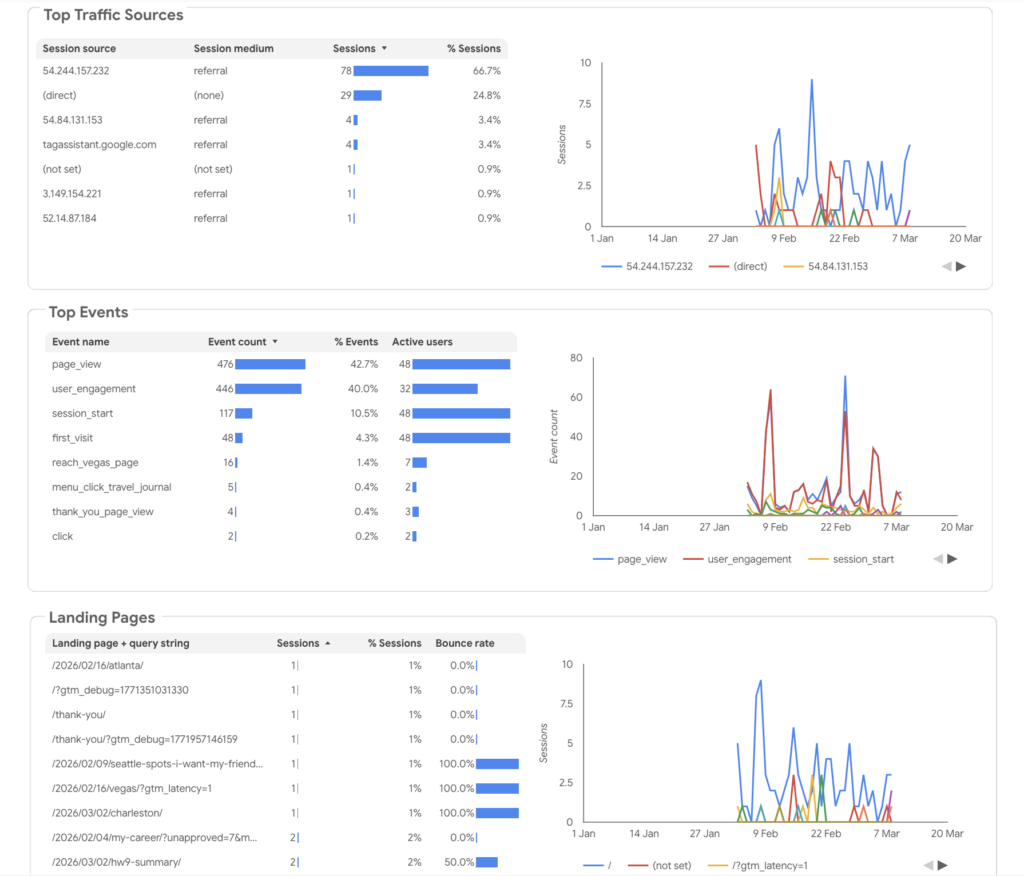Click the % Events column header

(x=355, y=342)
